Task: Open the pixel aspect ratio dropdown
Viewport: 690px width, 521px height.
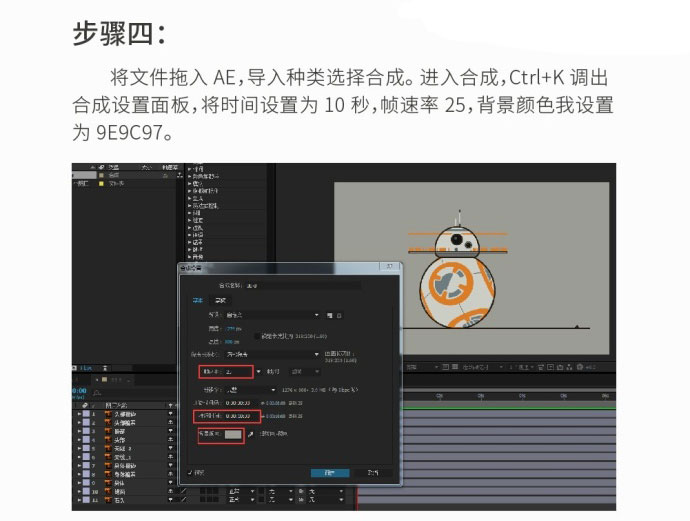Action: tap(272, 354)
